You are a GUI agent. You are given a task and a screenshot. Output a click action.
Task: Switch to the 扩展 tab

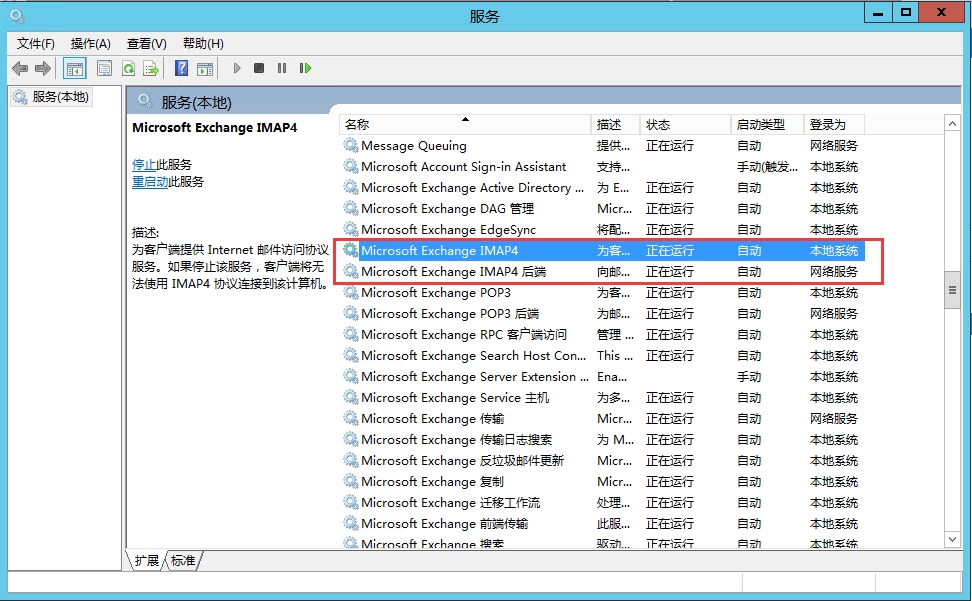pyautogui.click(x=147, y=561)
